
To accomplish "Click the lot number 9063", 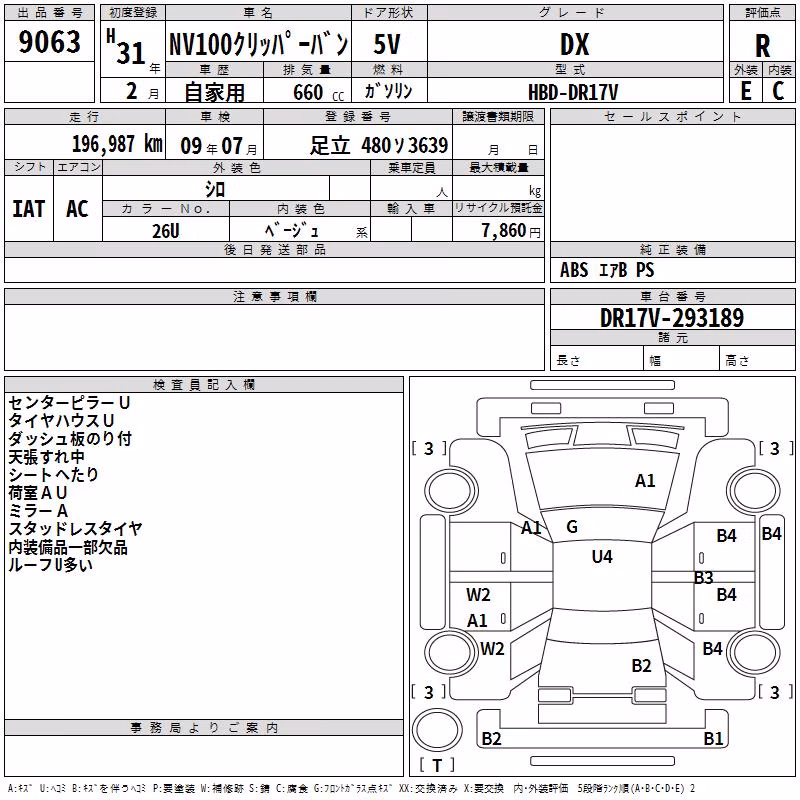I will coord(49,41).
